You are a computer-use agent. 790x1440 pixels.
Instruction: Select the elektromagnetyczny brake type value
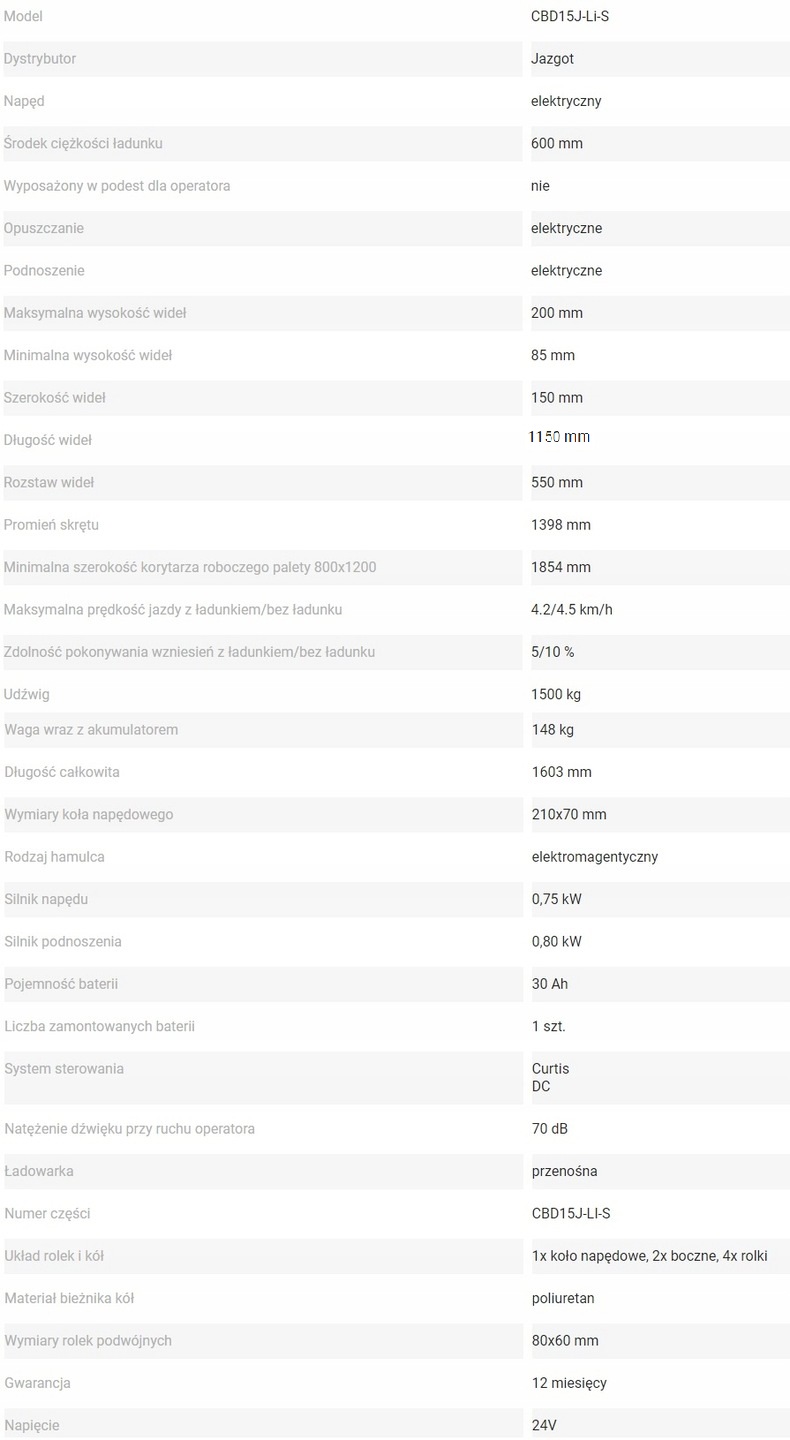[x=594, y=857]
